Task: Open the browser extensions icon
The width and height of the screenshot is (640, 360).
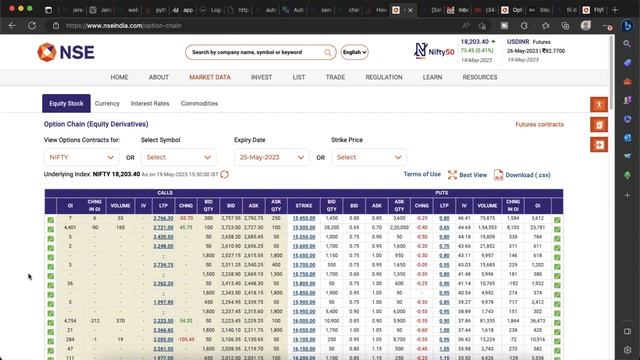Action: [x=524, y=26]
